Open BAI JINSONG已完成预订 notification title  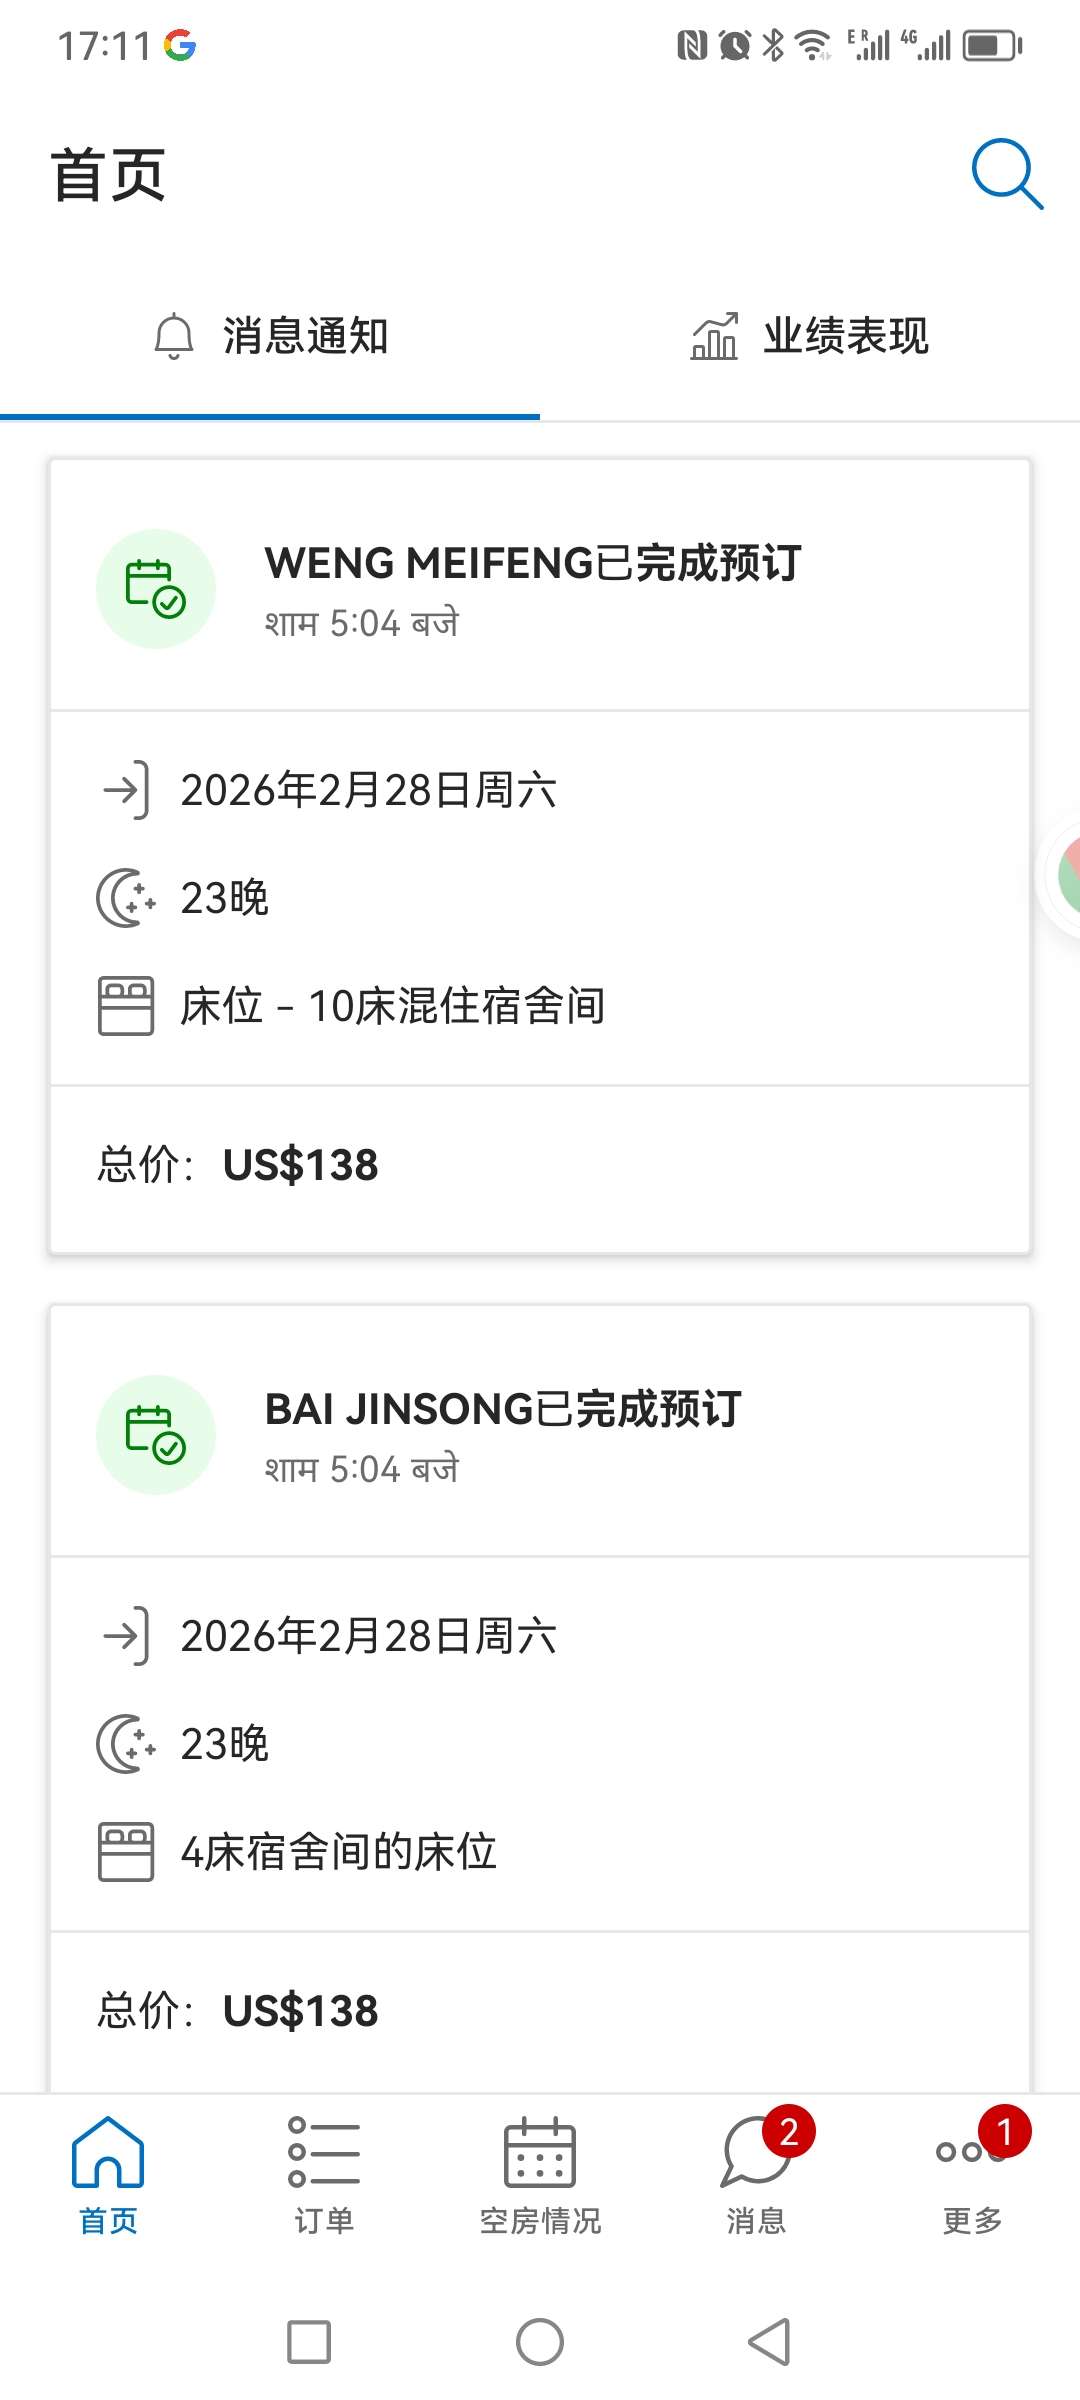pos(502,1409)
